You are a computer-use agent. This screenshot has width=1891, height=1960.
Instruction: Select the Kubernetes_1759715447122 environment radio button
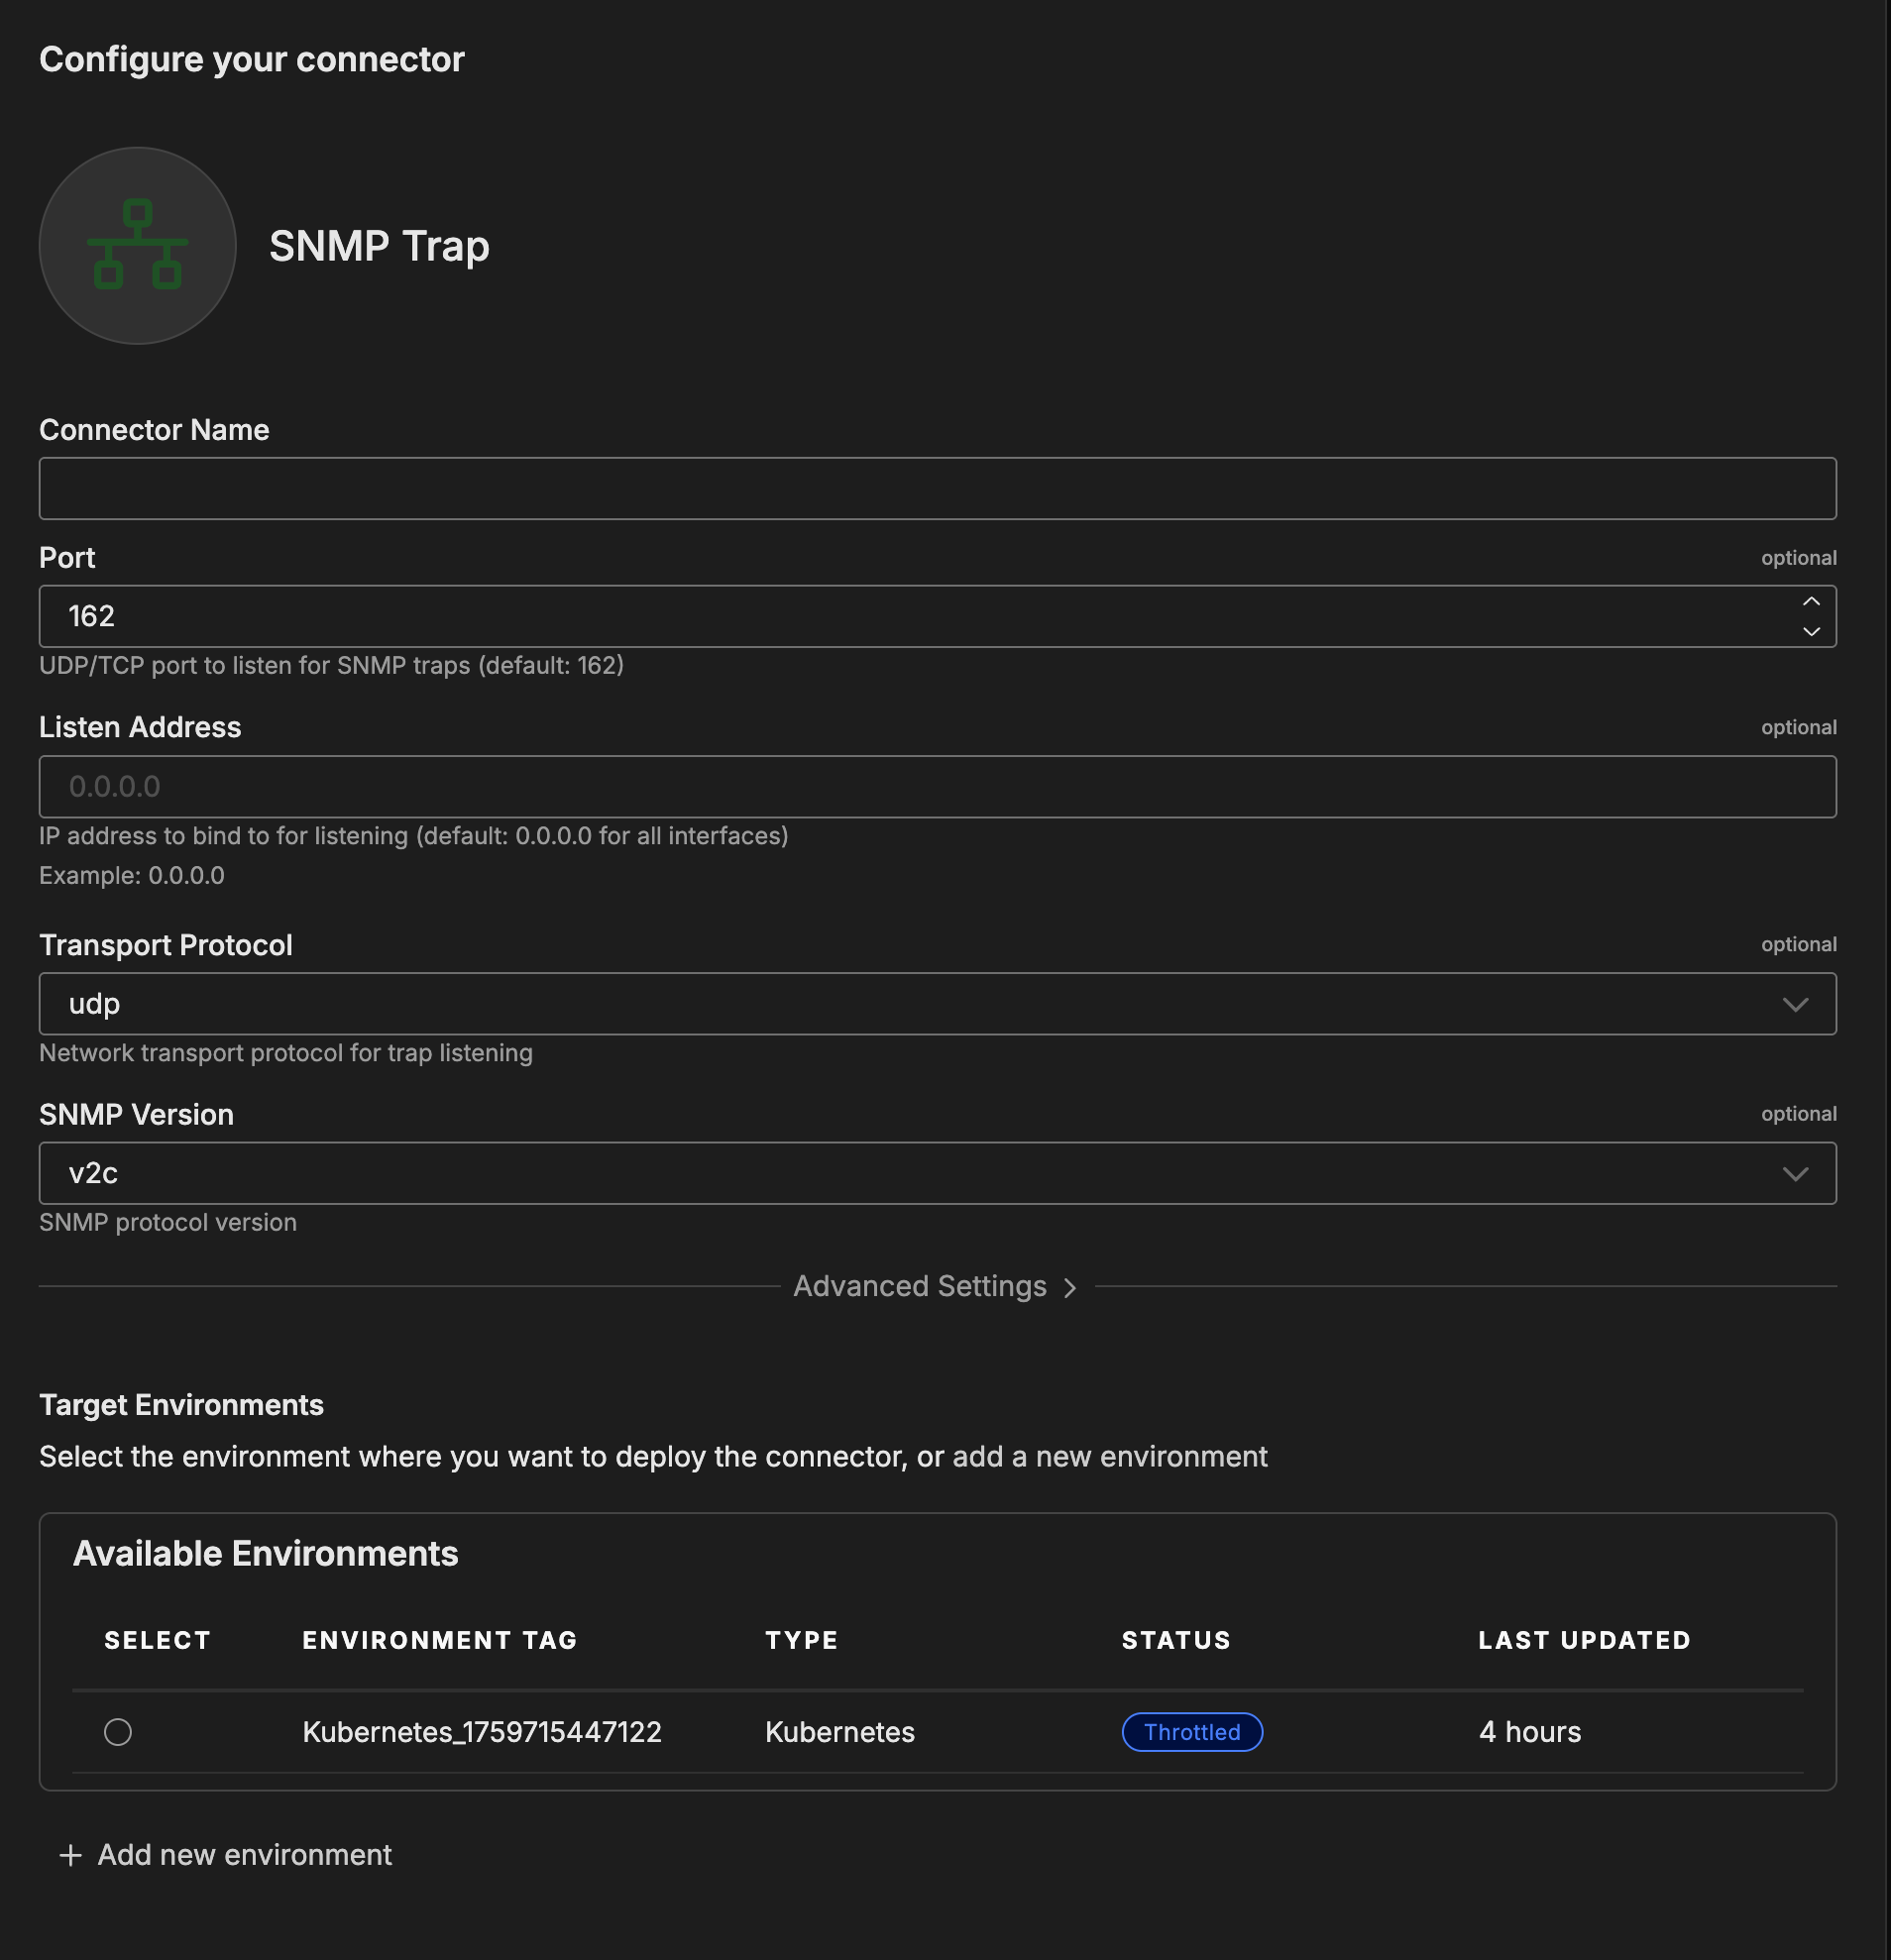118,1732
